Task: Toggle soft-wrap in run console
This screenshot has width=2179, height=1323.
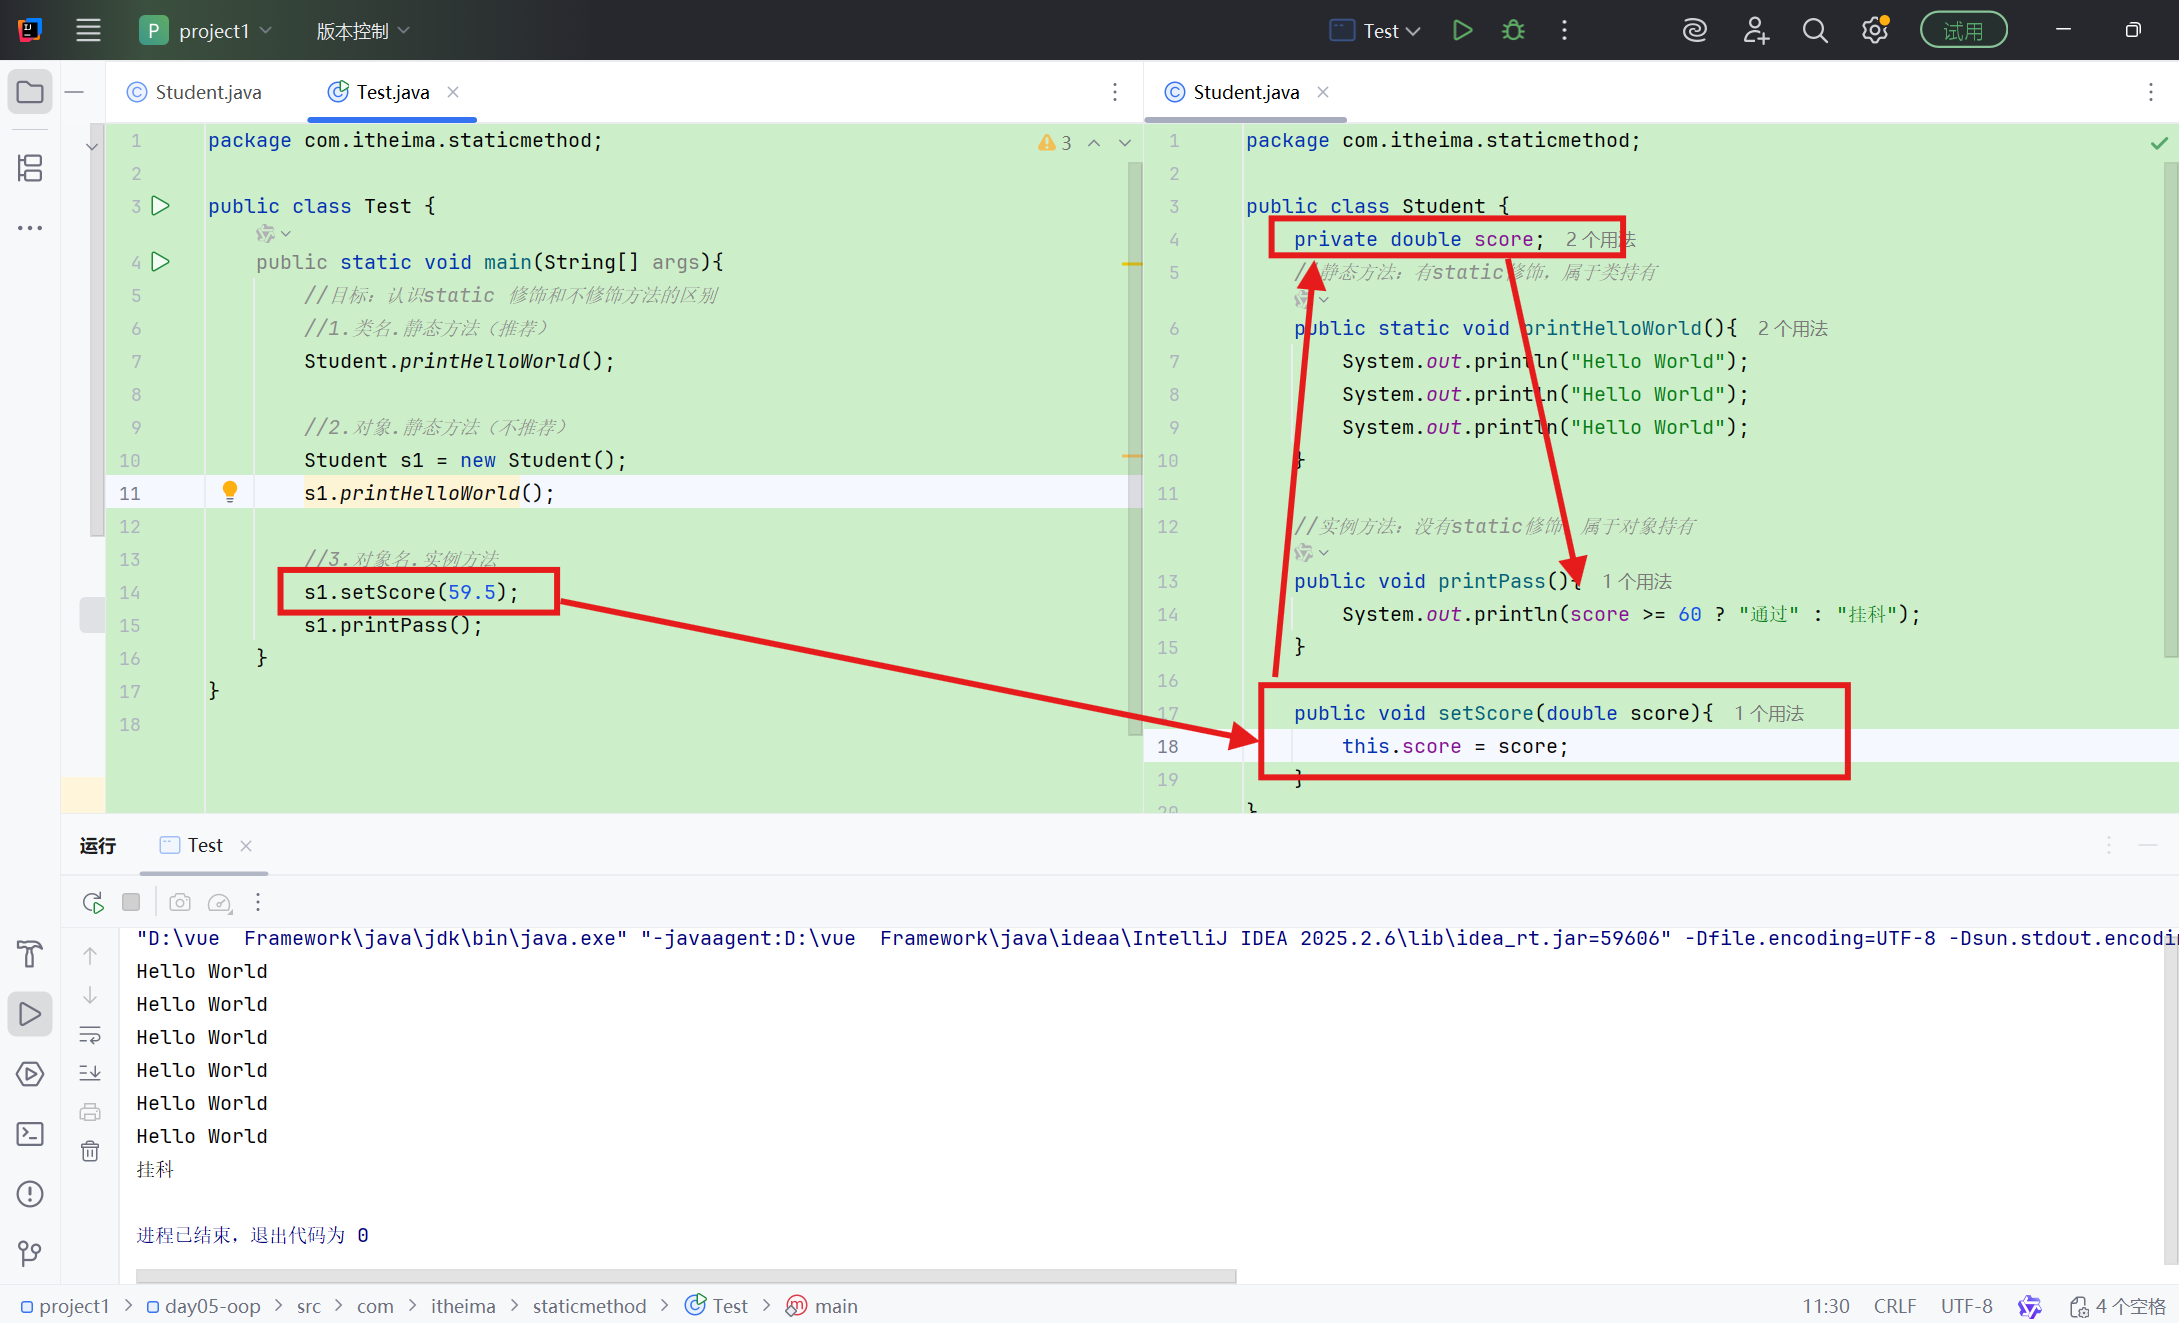Action: coord(90,1035)
